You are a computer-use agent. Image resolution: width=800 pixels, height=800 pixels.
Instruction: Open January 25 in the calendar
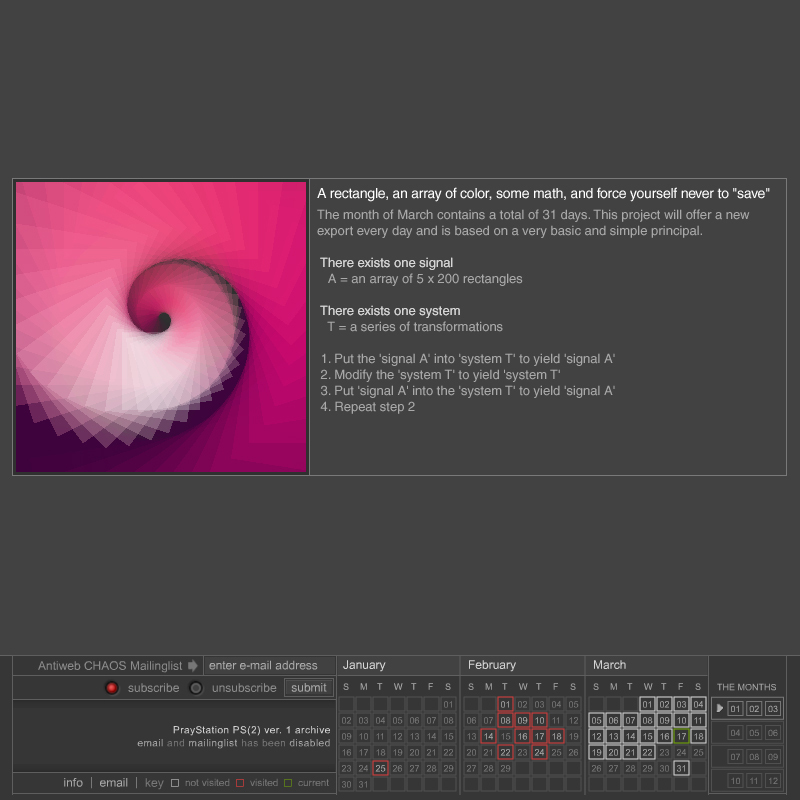pos(380,768)
